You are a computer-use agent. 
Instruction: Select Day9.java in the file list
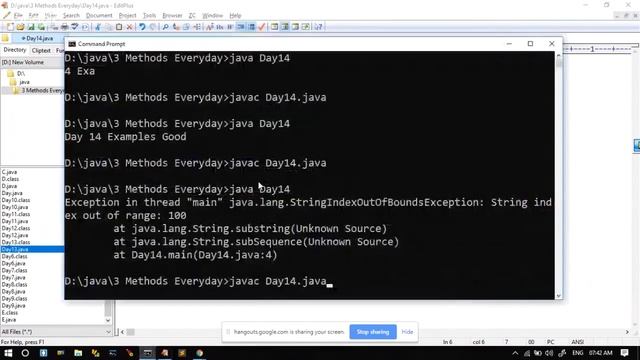(x=13, y=306)
